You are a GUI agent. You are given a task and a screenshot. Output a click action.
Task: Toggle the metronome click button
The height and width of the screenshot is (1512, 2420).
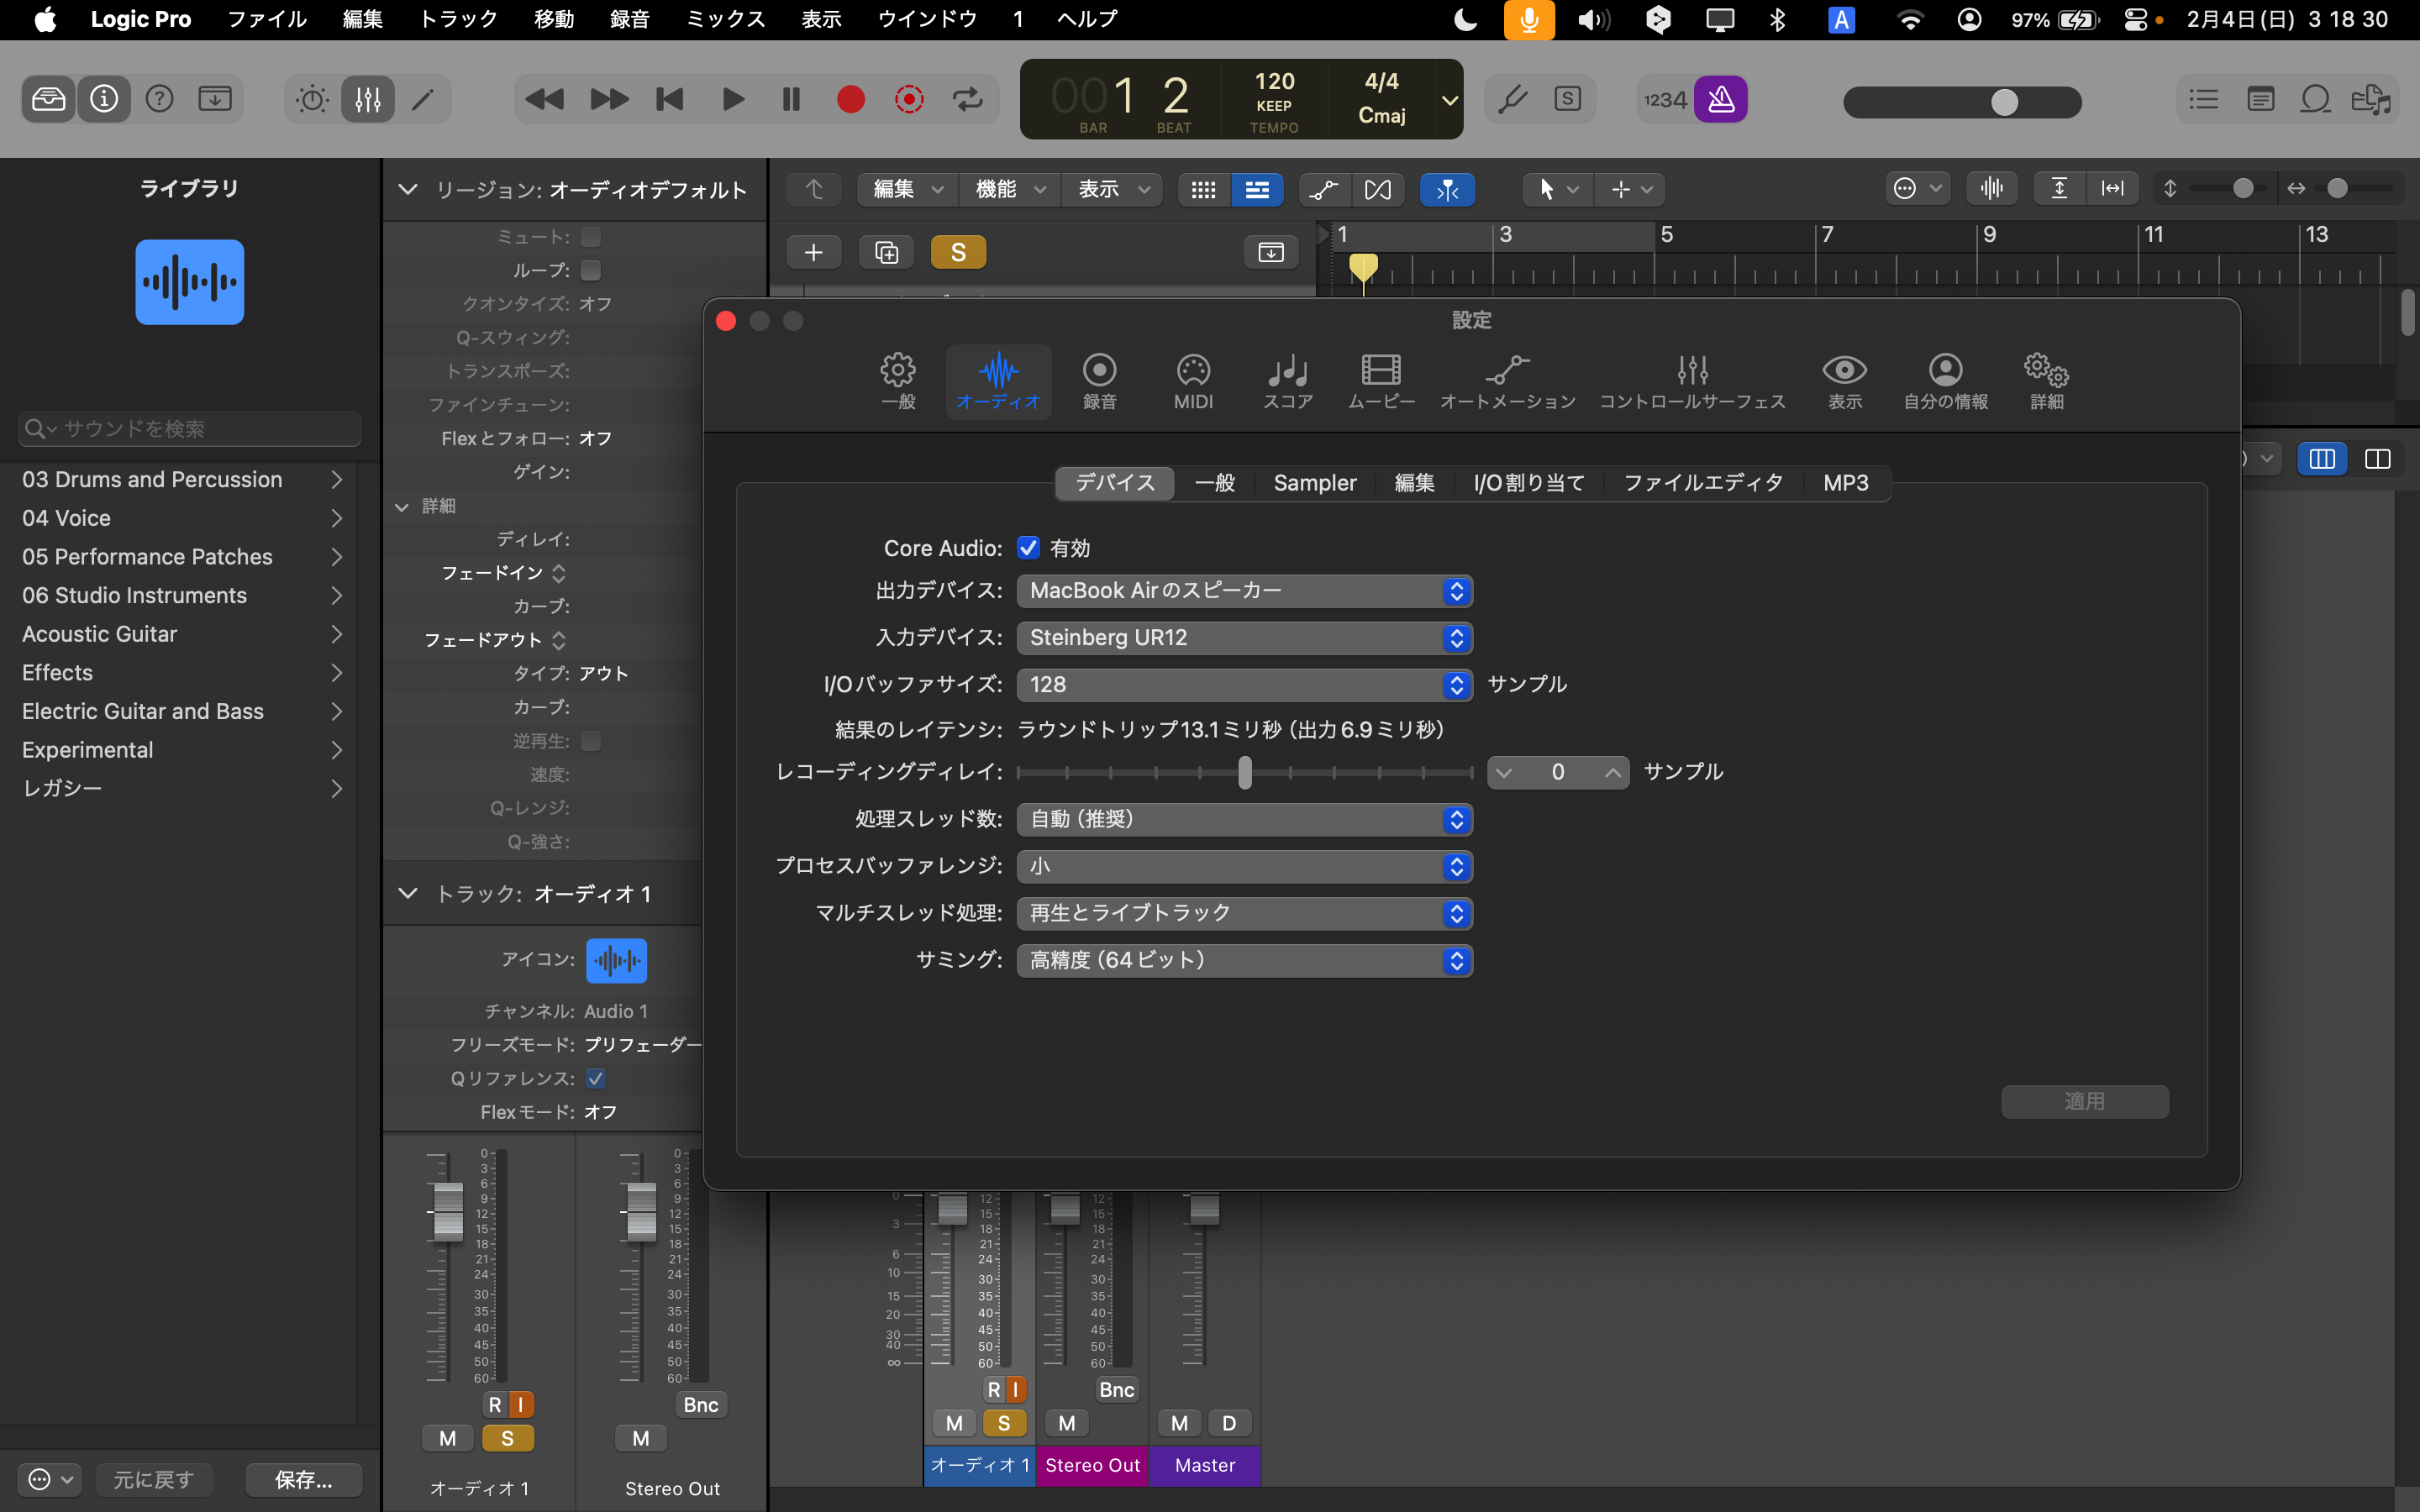pyautogui.click(x=1720, y=99)
